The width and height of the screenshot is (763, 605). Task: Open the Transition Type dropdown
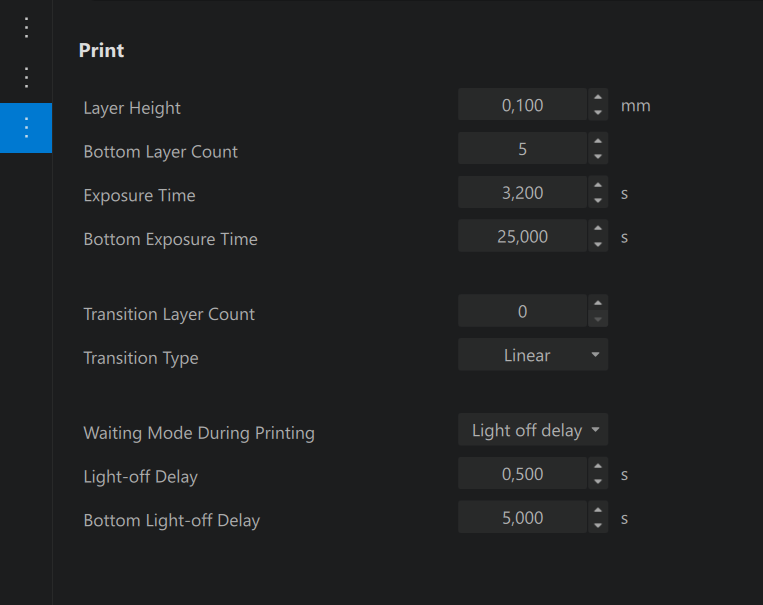click(x=533, y=355)
